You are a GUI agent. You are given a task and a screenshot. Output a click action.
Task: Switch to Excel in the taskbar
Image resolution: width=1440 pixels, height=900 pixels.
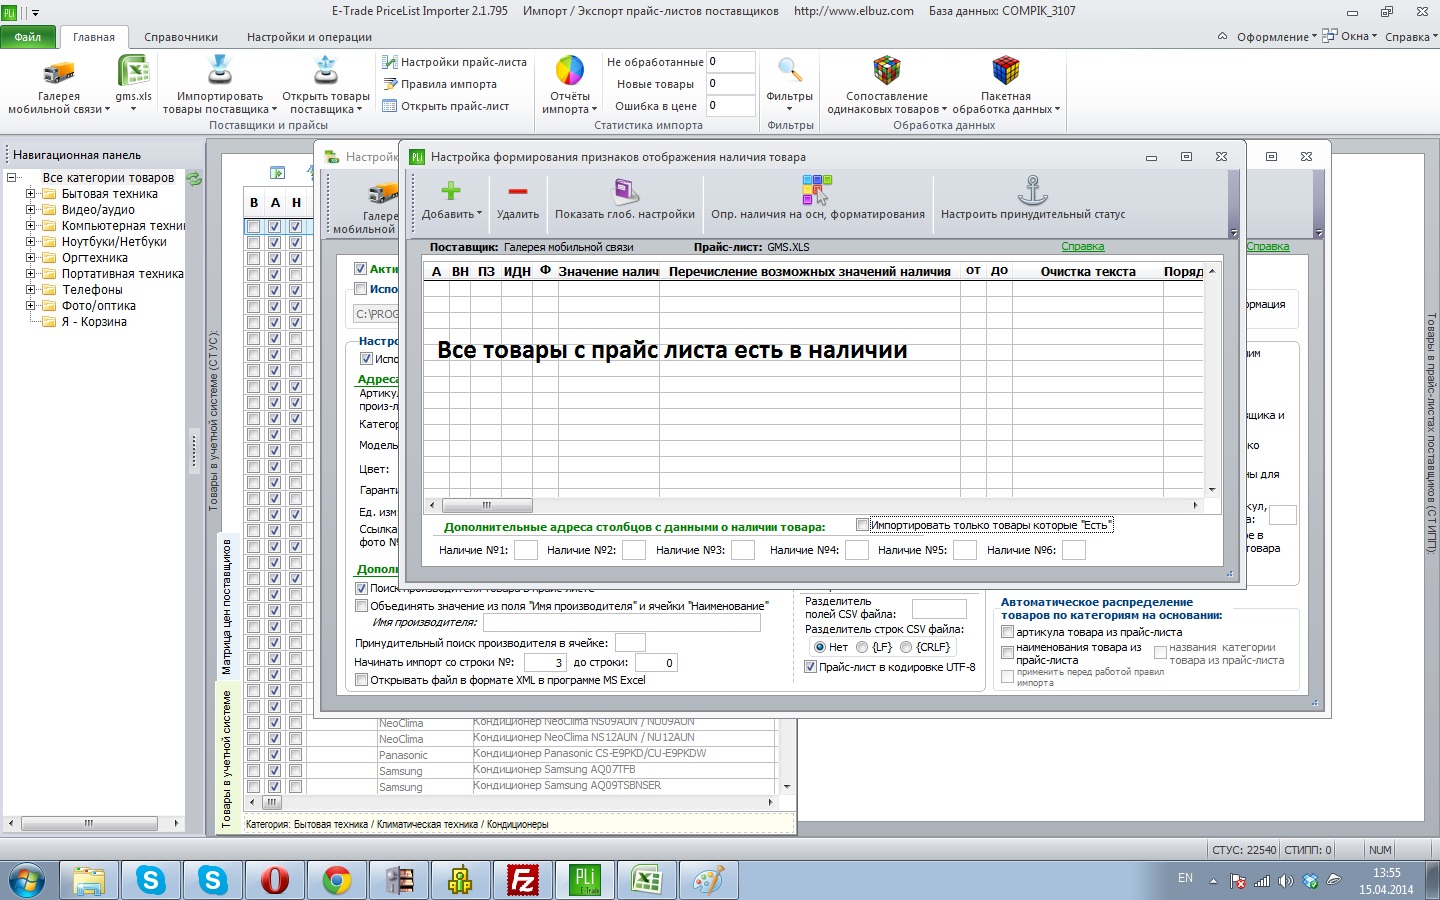click(647, 881)
